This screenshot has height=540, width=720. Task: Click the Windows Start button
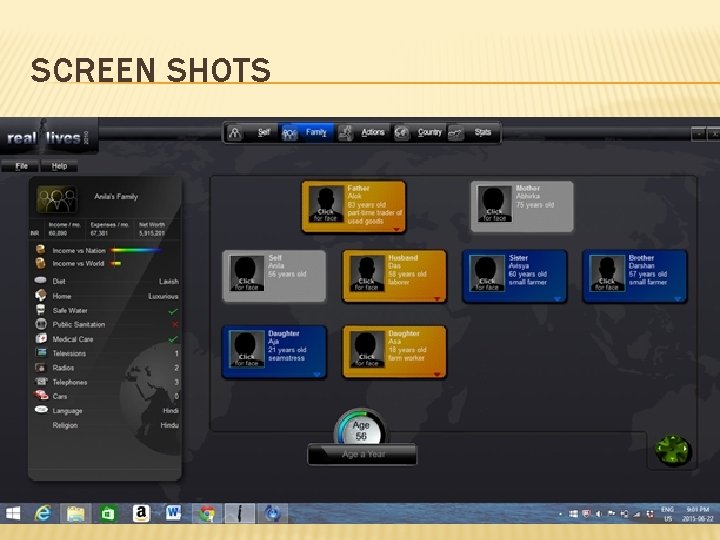(x=13, y=513)
